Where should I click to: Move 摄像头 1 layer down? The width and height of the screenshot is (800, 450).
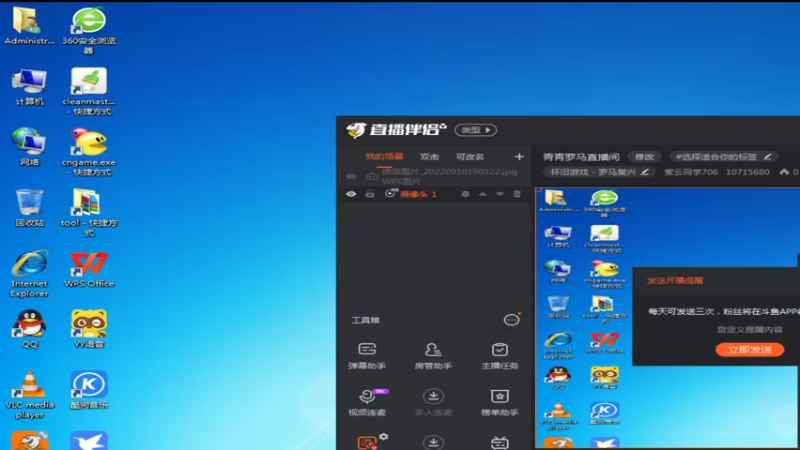tap(499, 194)
